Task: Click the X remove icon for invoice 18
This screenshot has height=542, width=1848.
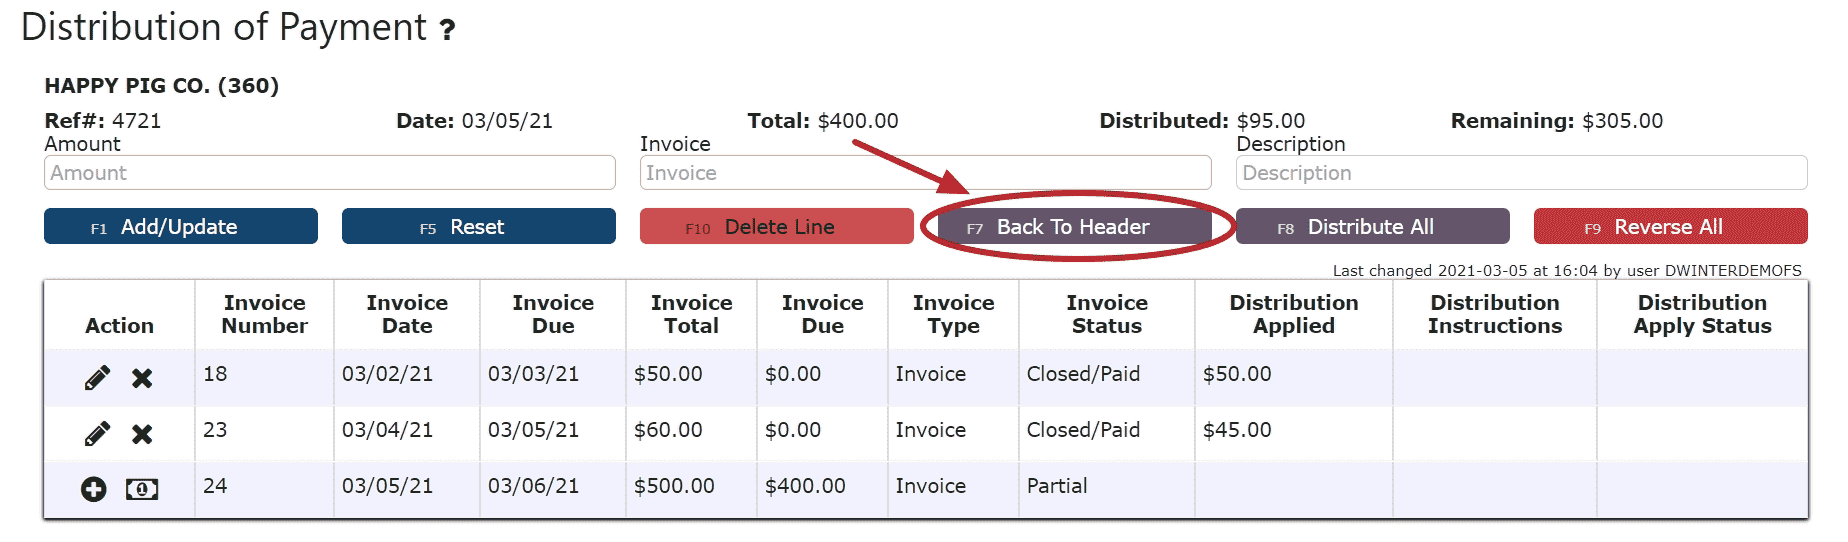Action: point(142,378)
